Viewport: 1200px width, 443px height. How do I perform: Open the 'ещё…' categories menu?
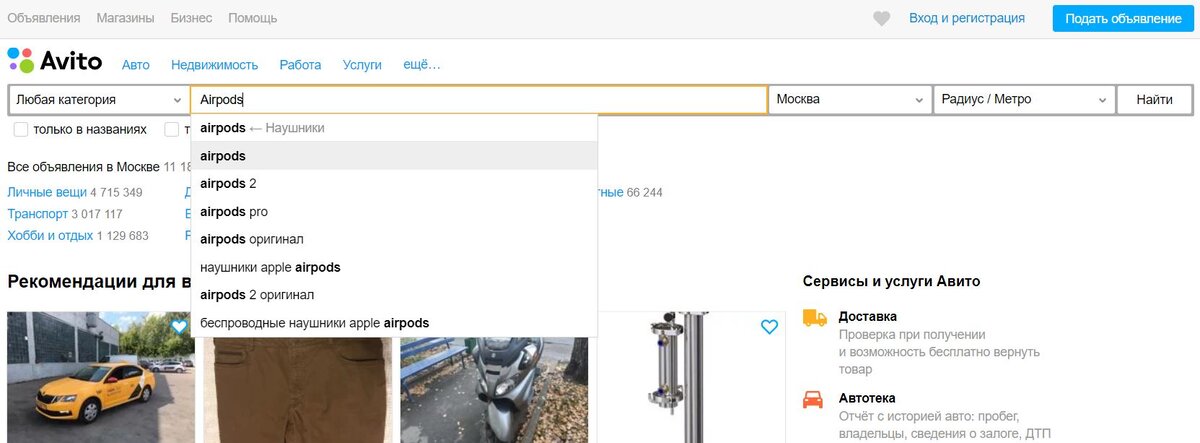click(421, 64)
